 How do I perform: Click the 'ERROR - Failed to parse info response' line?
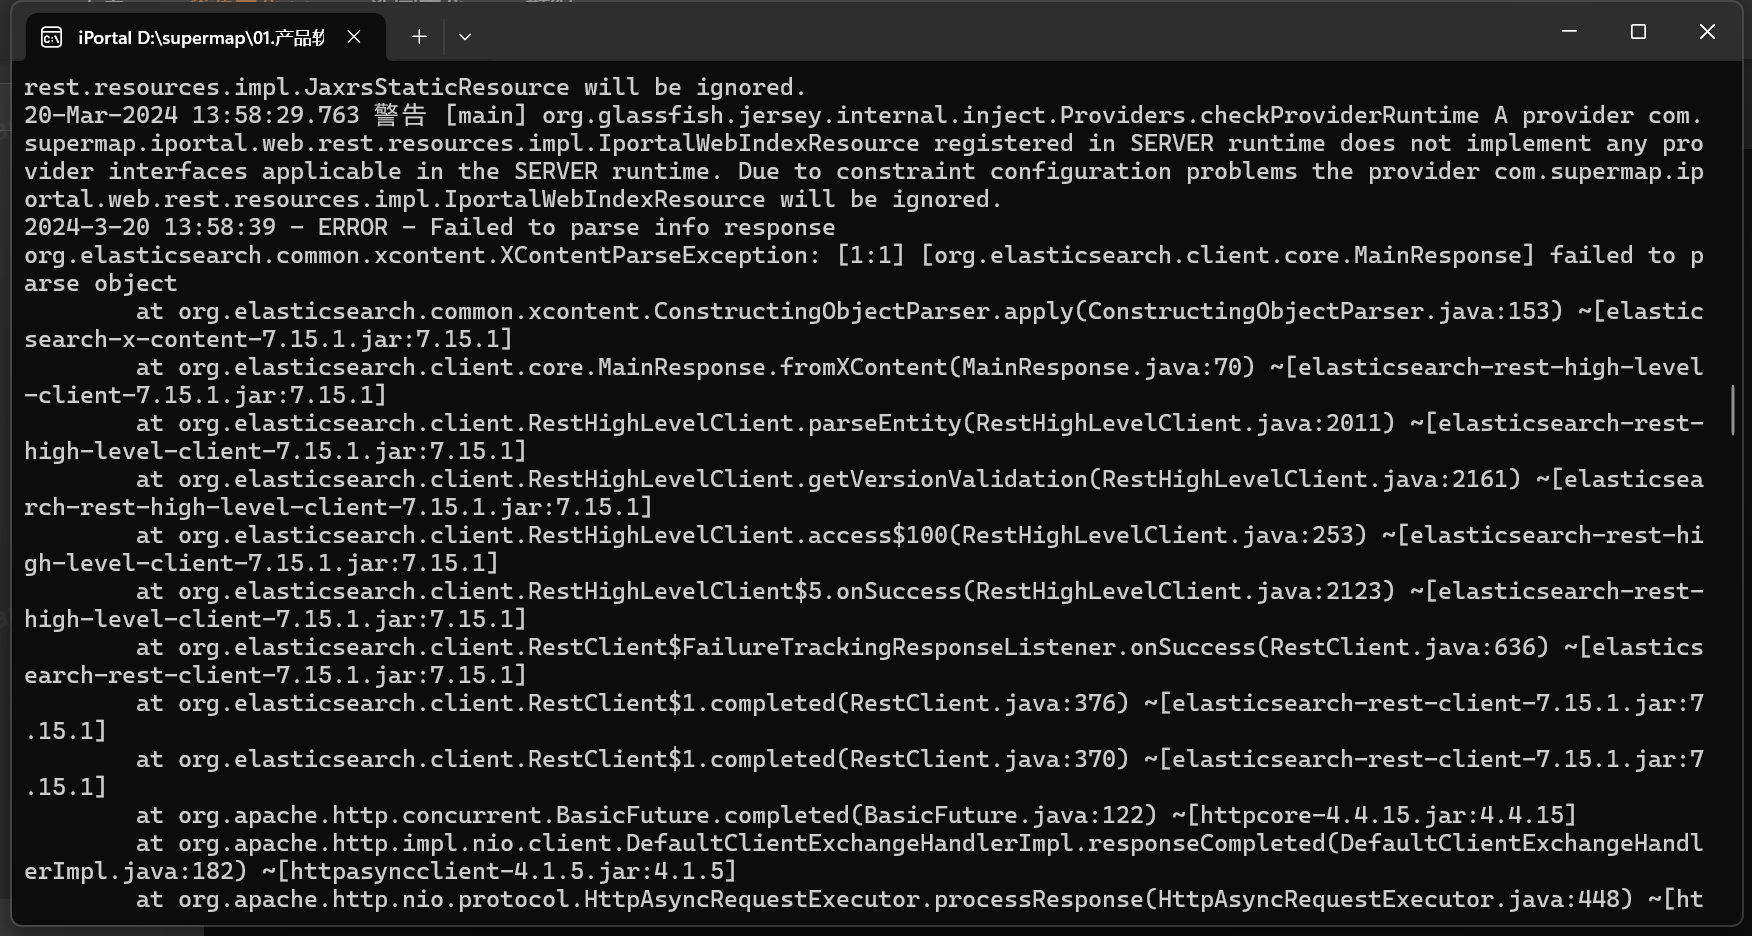click(429, 227)
